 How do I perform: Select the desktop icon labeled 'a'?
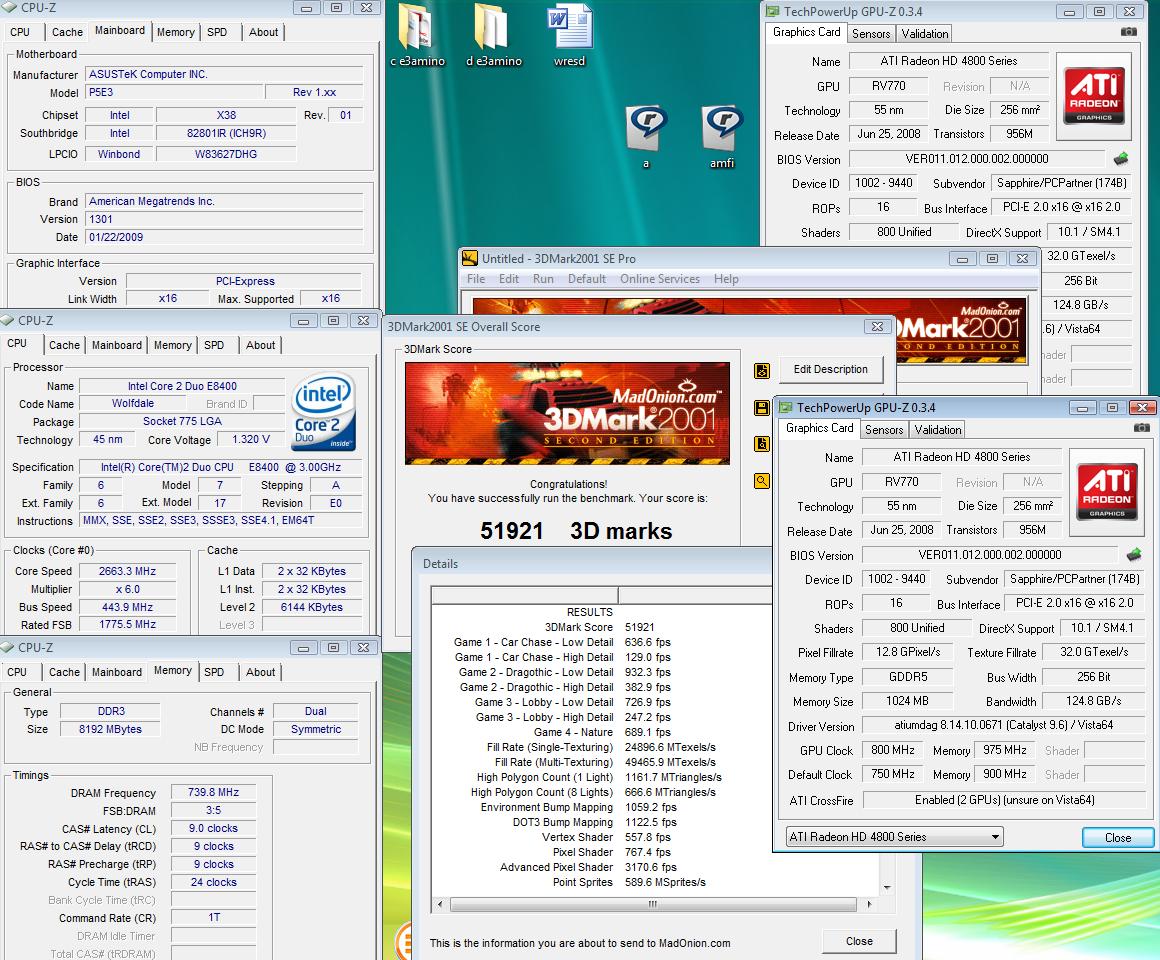[x=646, y=137]
